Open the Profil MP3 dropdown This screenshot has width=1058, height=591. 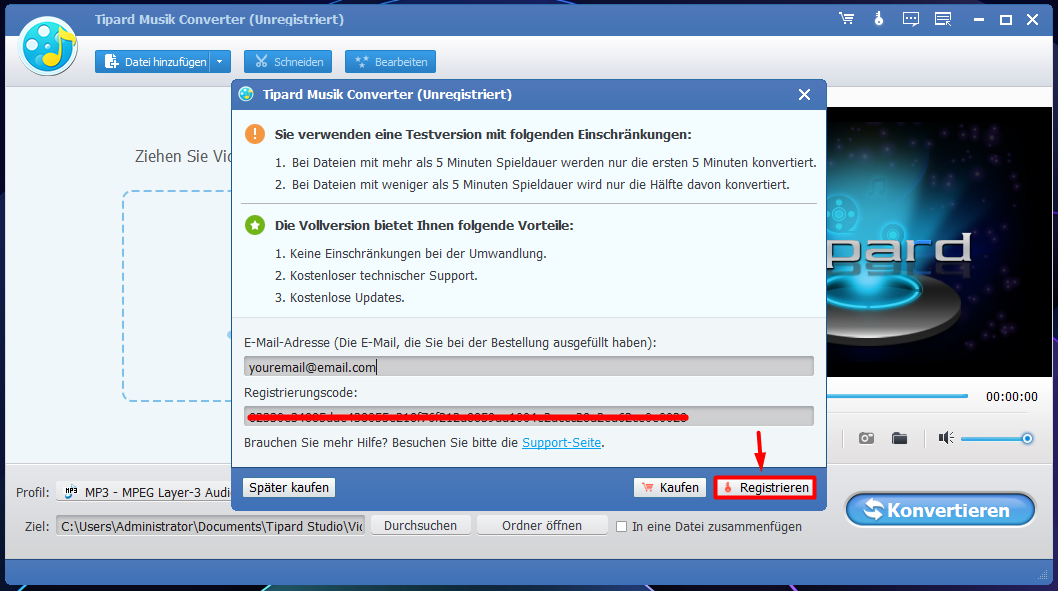tap(144, 492)
